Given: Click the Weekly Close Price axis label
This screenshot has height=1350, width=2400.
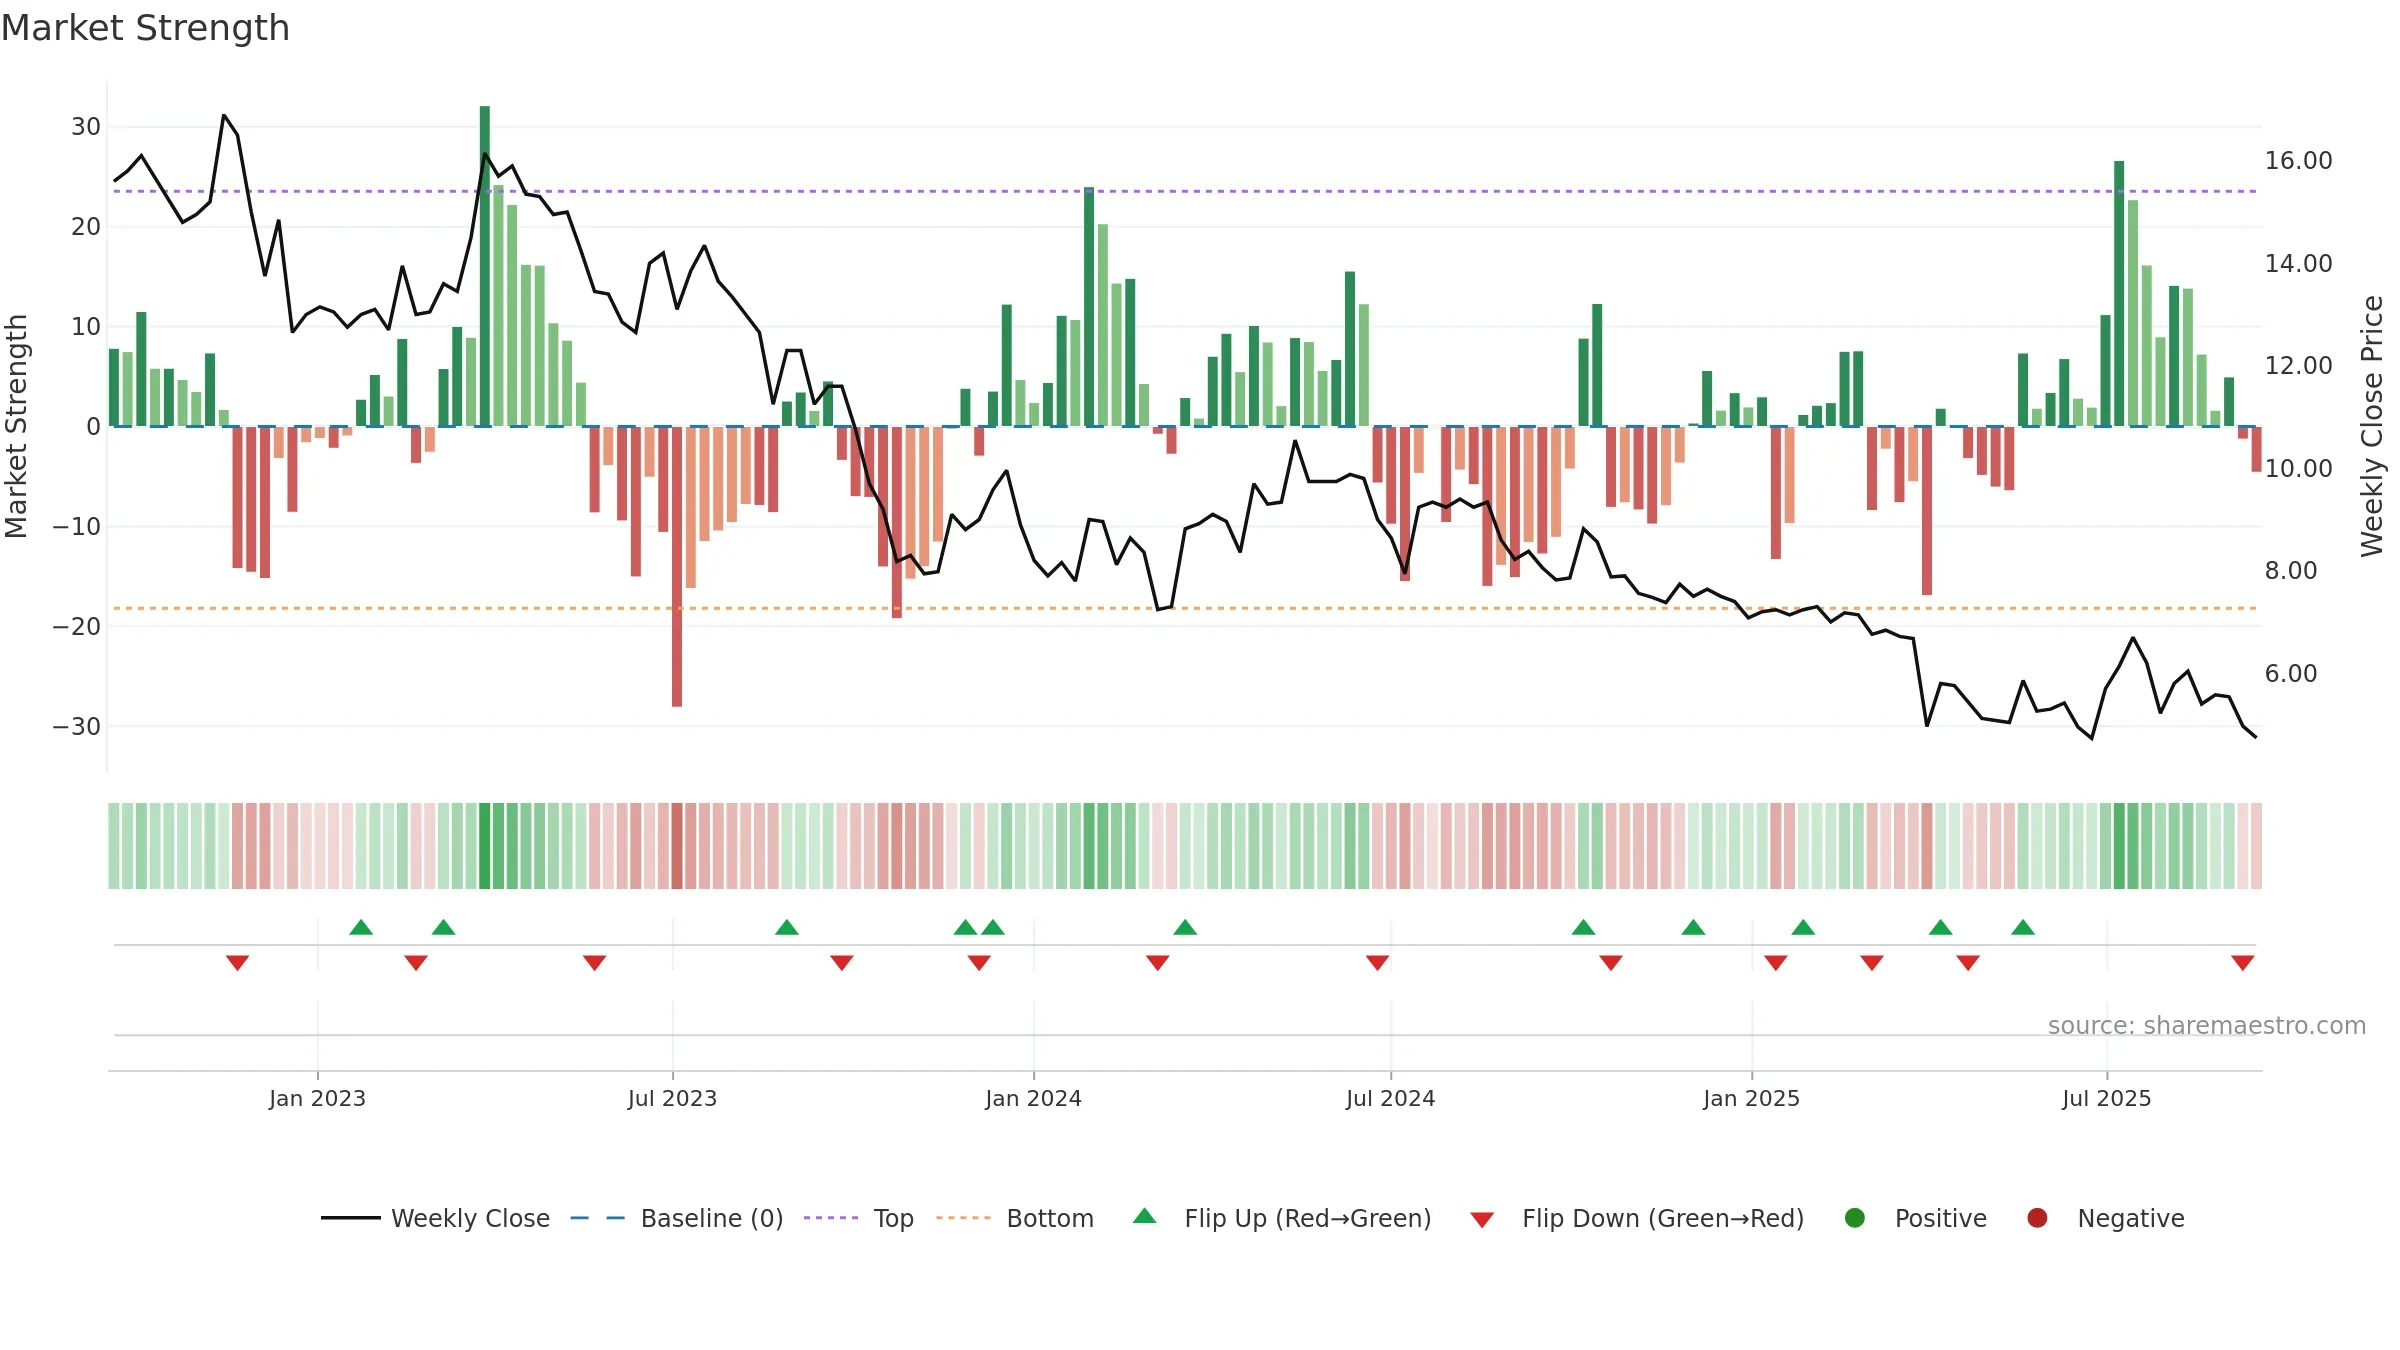Looking at the screenshot, I should pyautogui.click(x=2372, y=426).
